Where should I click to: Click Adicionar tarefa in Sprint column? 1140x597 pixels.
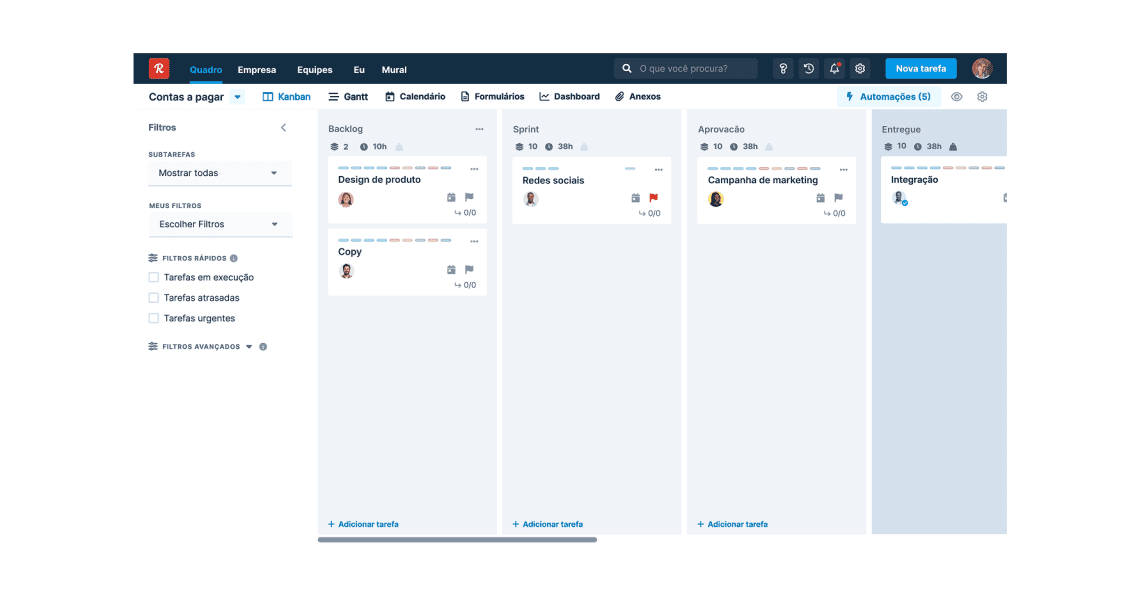(547, 524)
